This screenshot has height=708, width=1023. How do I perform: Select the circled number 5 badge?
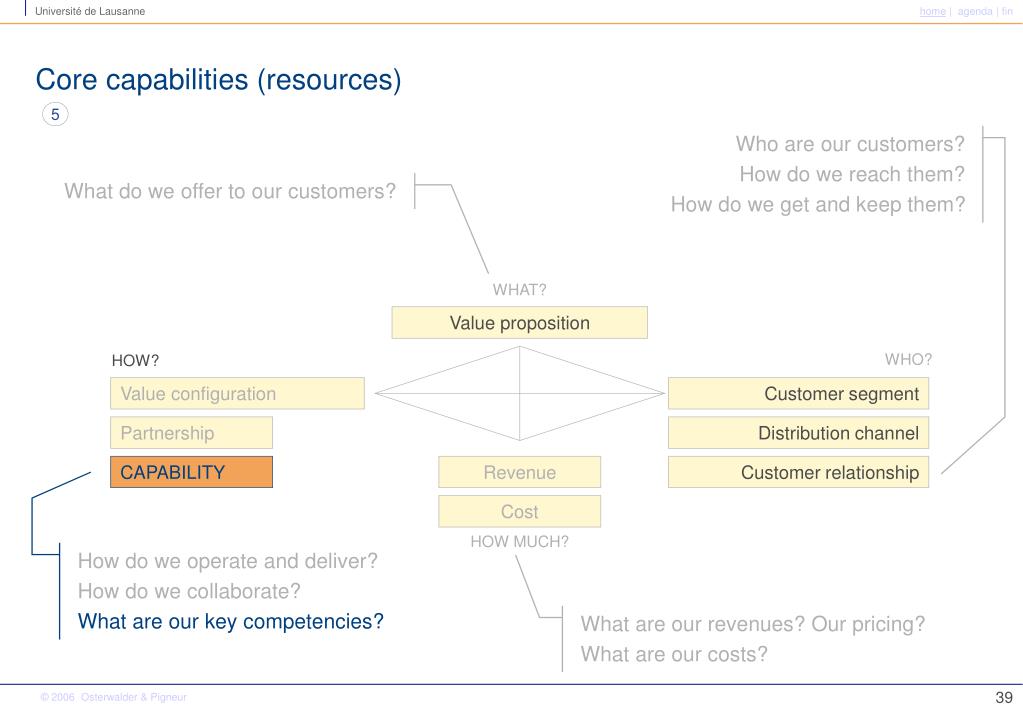pyautogui.click(x=55, y=114)
